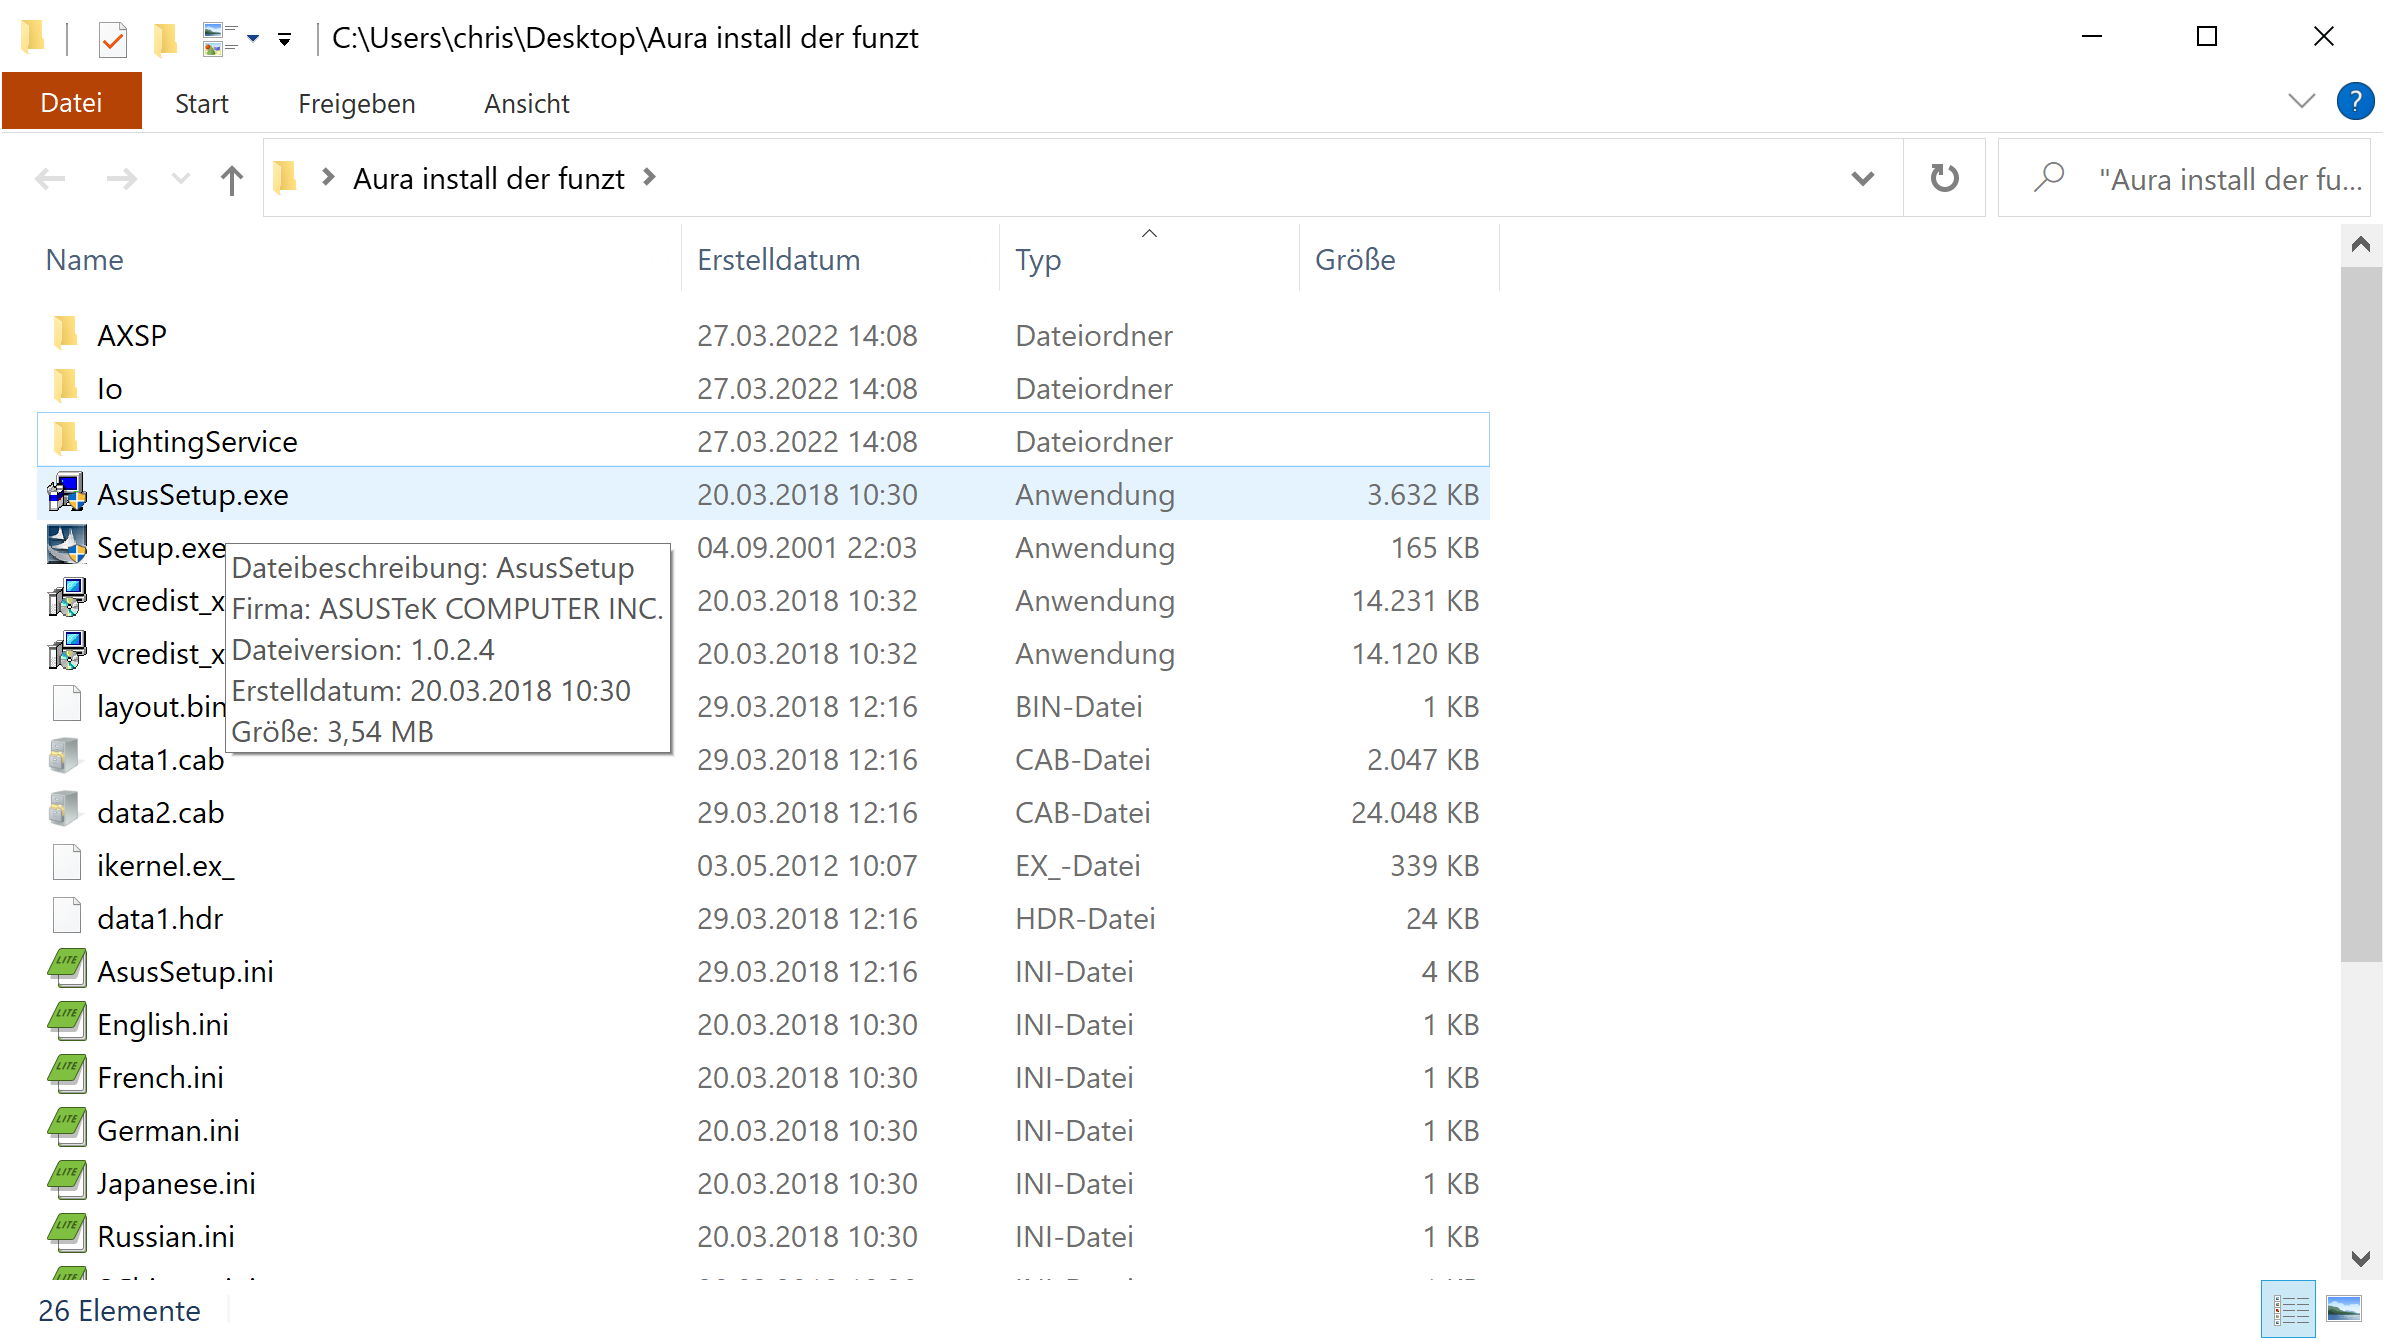Expand the ribbon with the chevron

2301,101
